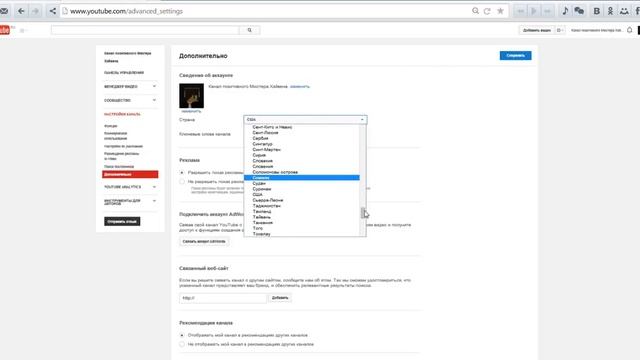Select Сент-Люсия in country list

(x=302, y=133)
